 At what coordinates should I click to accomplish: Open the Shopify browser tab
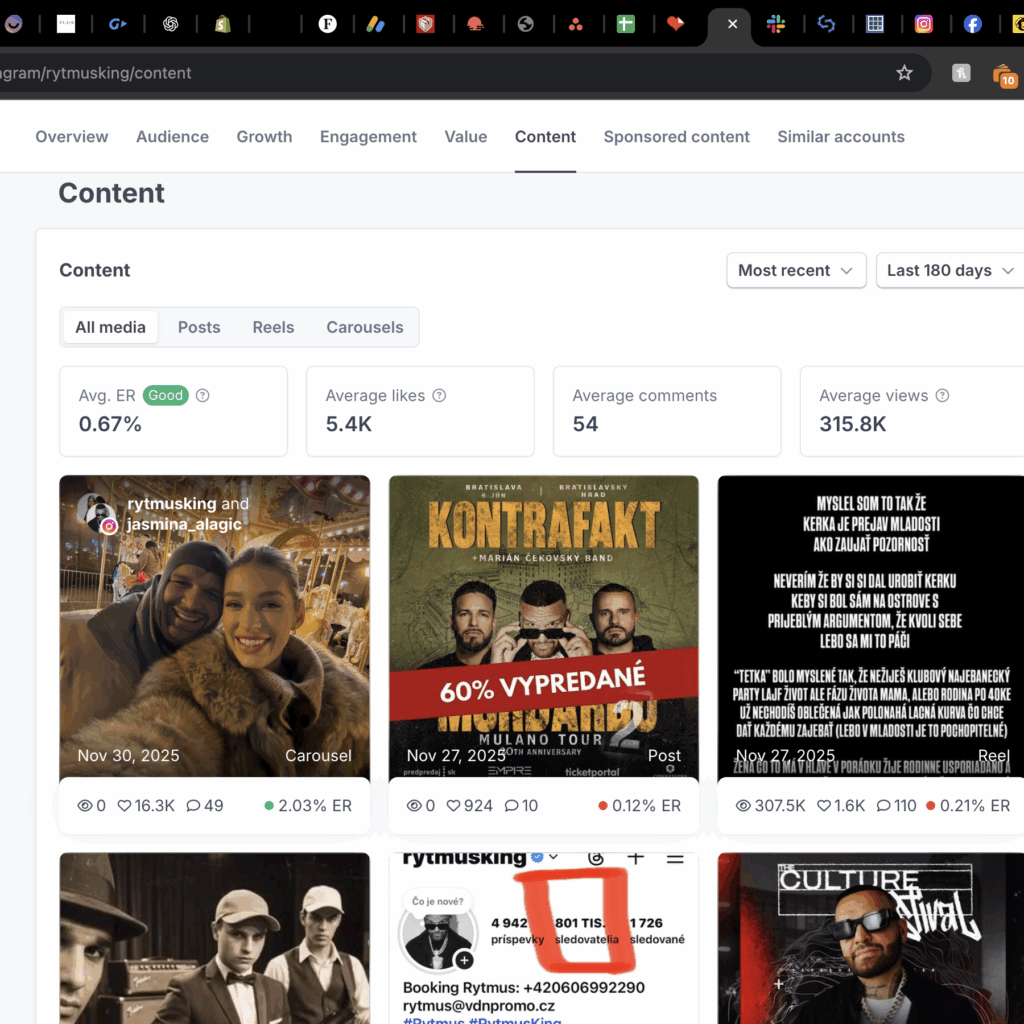pos(222,24)
